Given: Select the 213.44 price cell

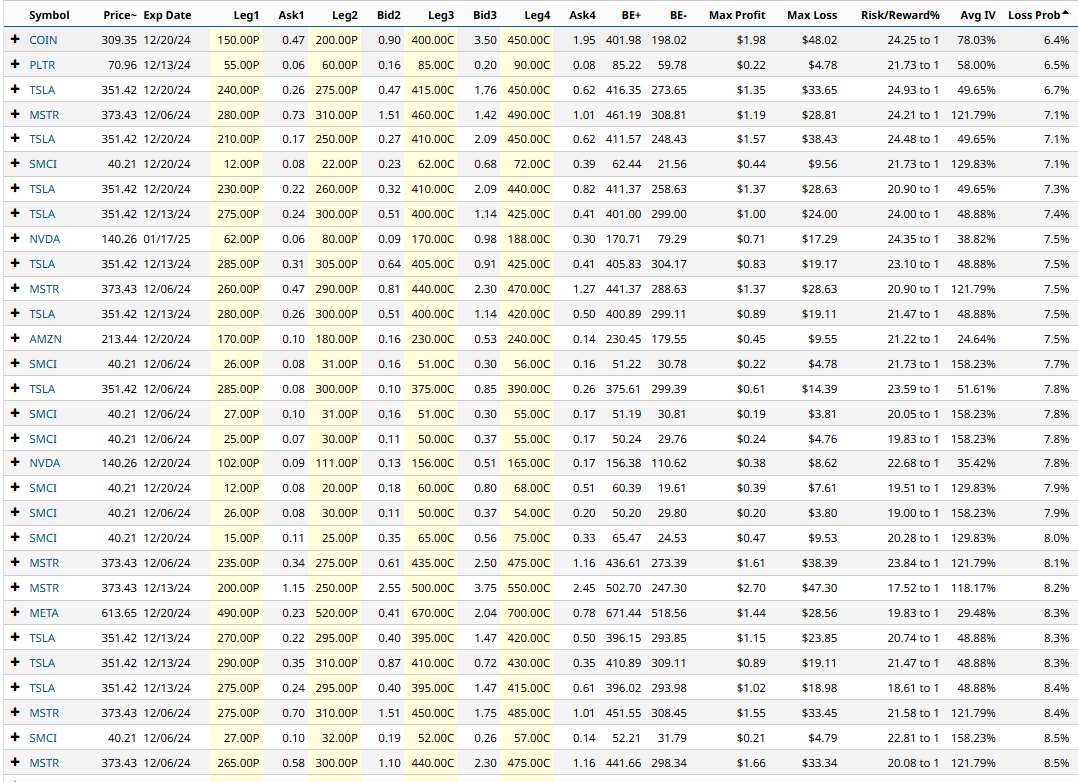Looking at the screenshot, I should point(119,339).
